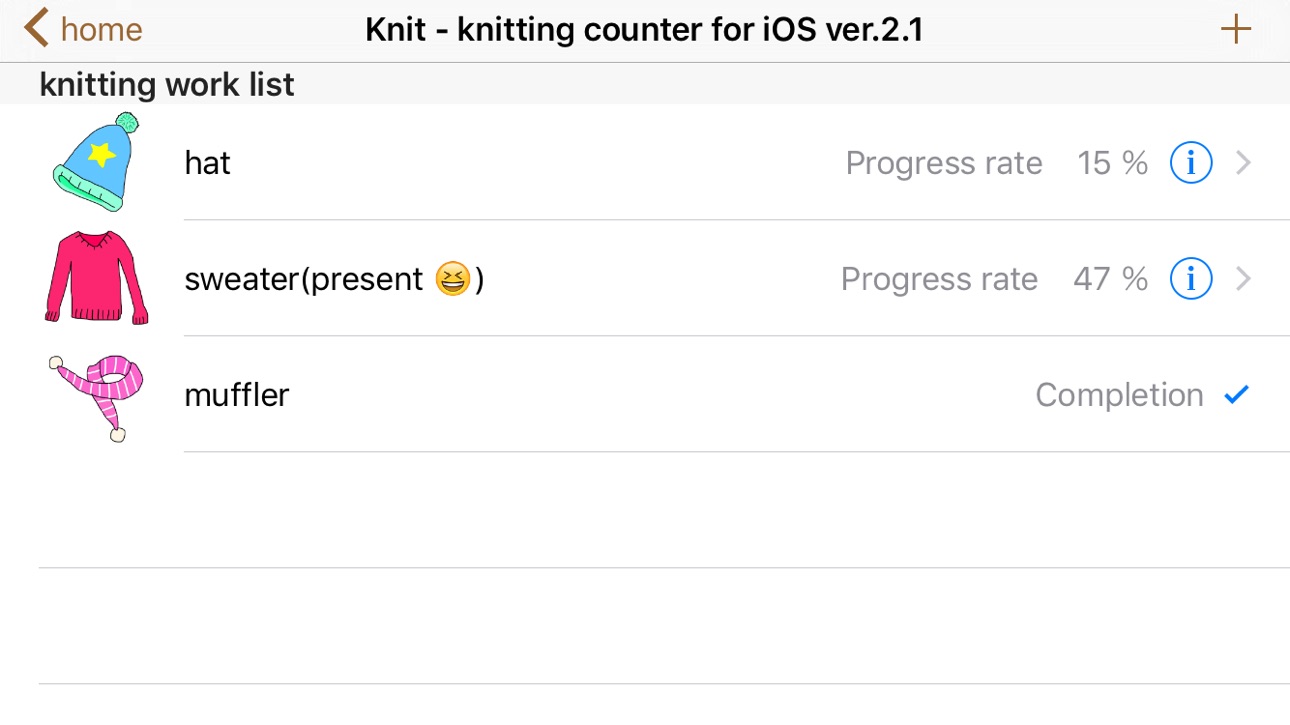Screen dimensions: 1290x725
Task: Open info icon for hat
Action: click(x=1191, y=162)
